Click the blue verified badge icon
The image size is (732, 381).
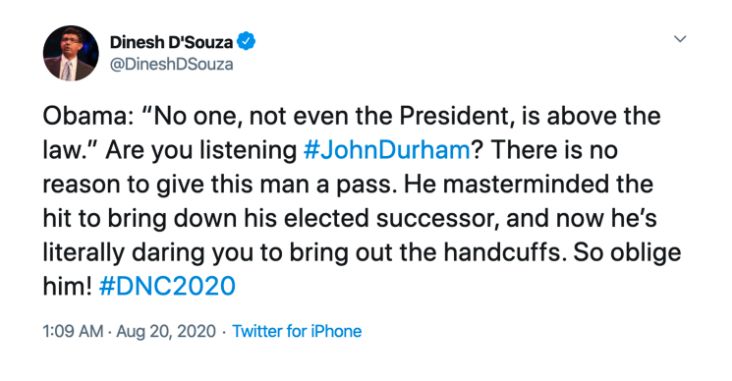(246, 42)
